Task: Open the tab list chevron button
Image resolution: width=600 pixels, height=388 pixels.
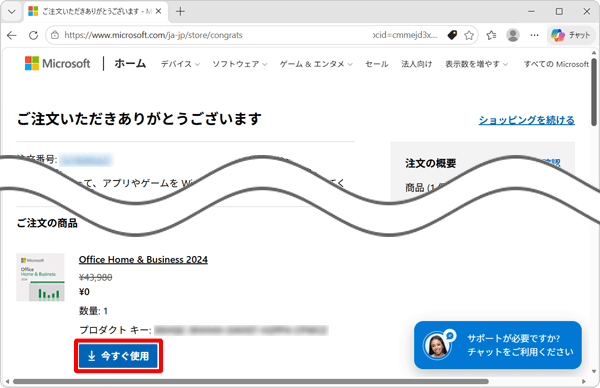Action: pyautogui.click(x=11, y=11)
